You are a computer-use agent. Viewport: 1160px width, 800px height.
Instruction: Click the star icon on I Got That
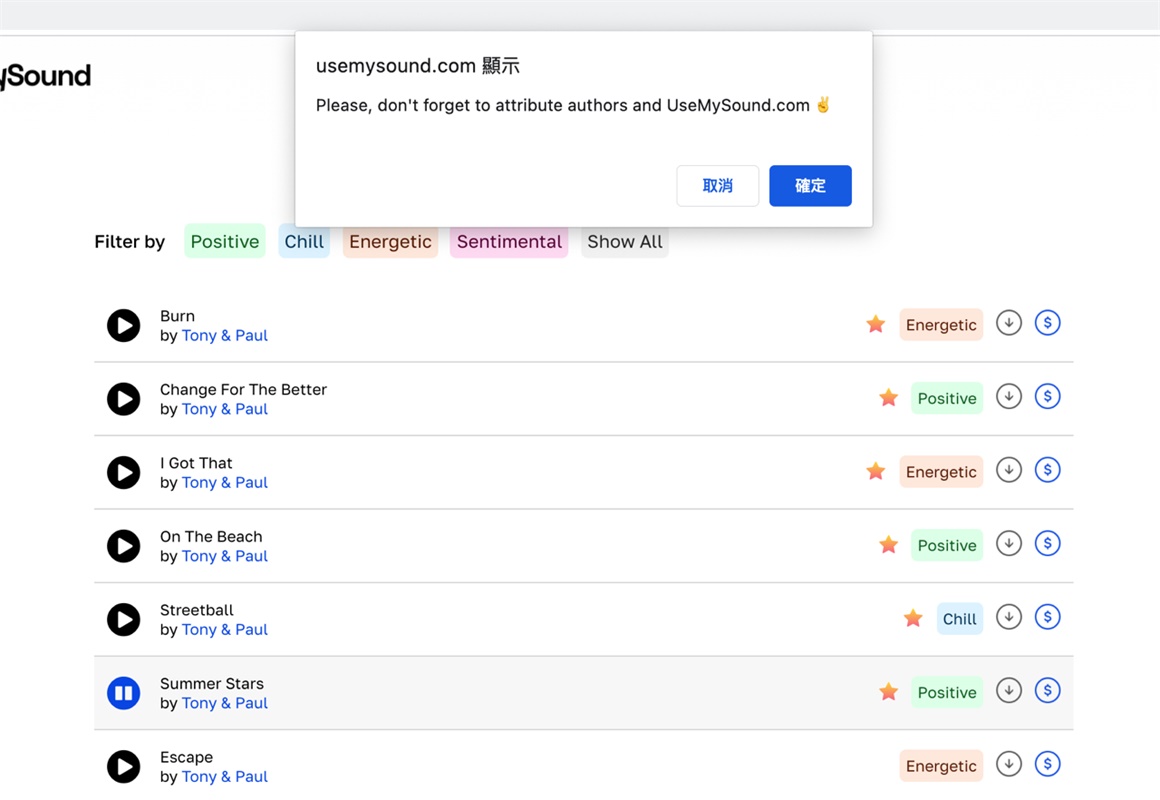876,471
